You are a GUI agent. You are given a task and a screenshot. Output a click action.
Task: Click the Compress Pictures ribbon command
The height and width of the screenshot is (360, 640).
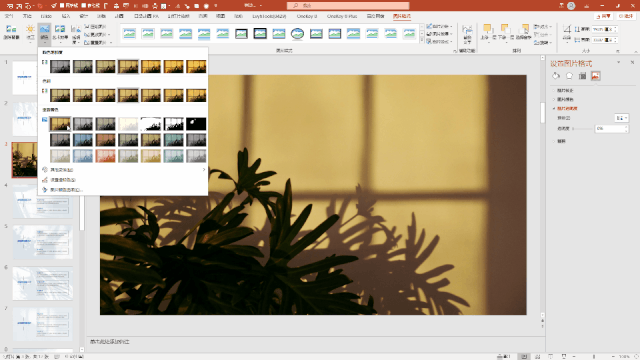[x=96, y=27]
